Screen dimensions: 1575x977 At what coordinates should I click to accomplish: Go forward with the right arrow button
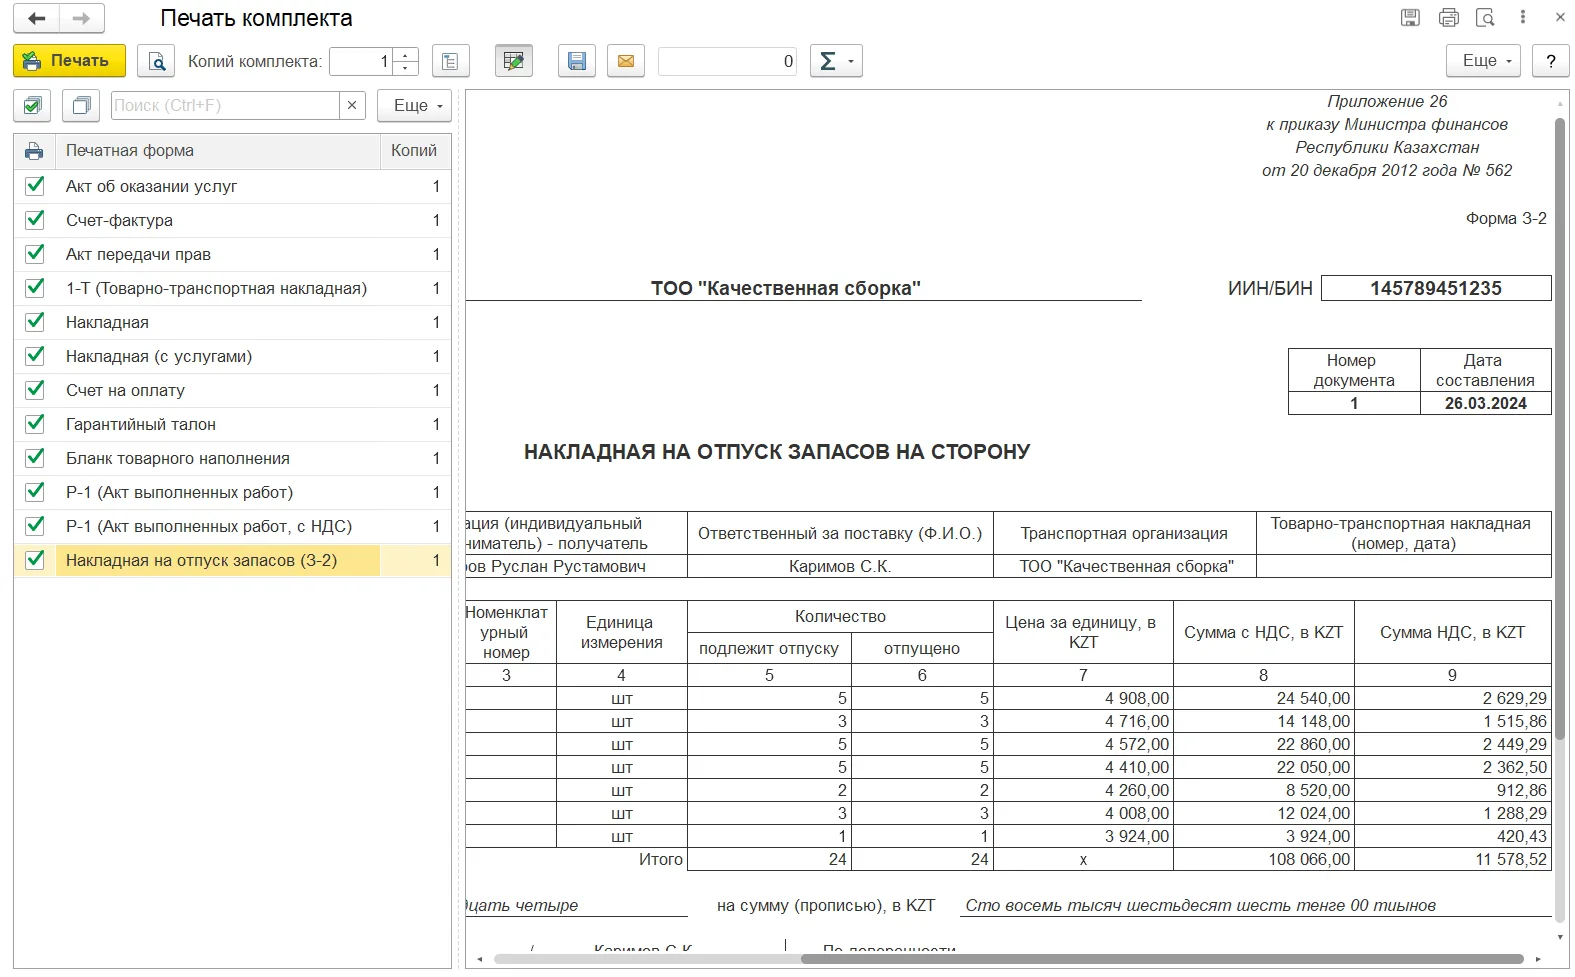tap(82, 18)
